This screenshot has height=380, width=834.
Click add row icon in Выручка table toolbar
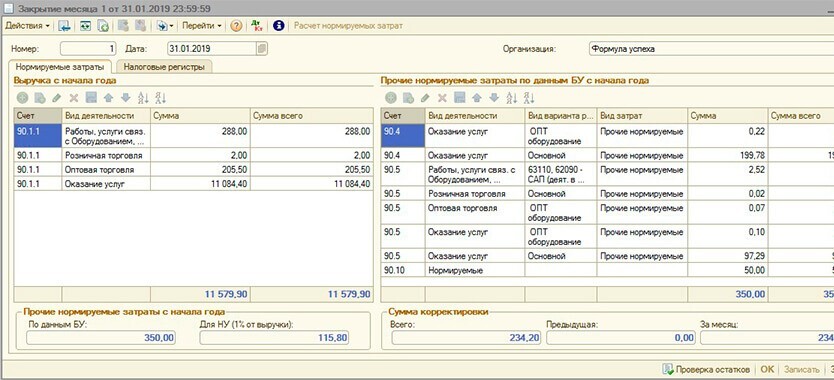click(x=22, y=98)
